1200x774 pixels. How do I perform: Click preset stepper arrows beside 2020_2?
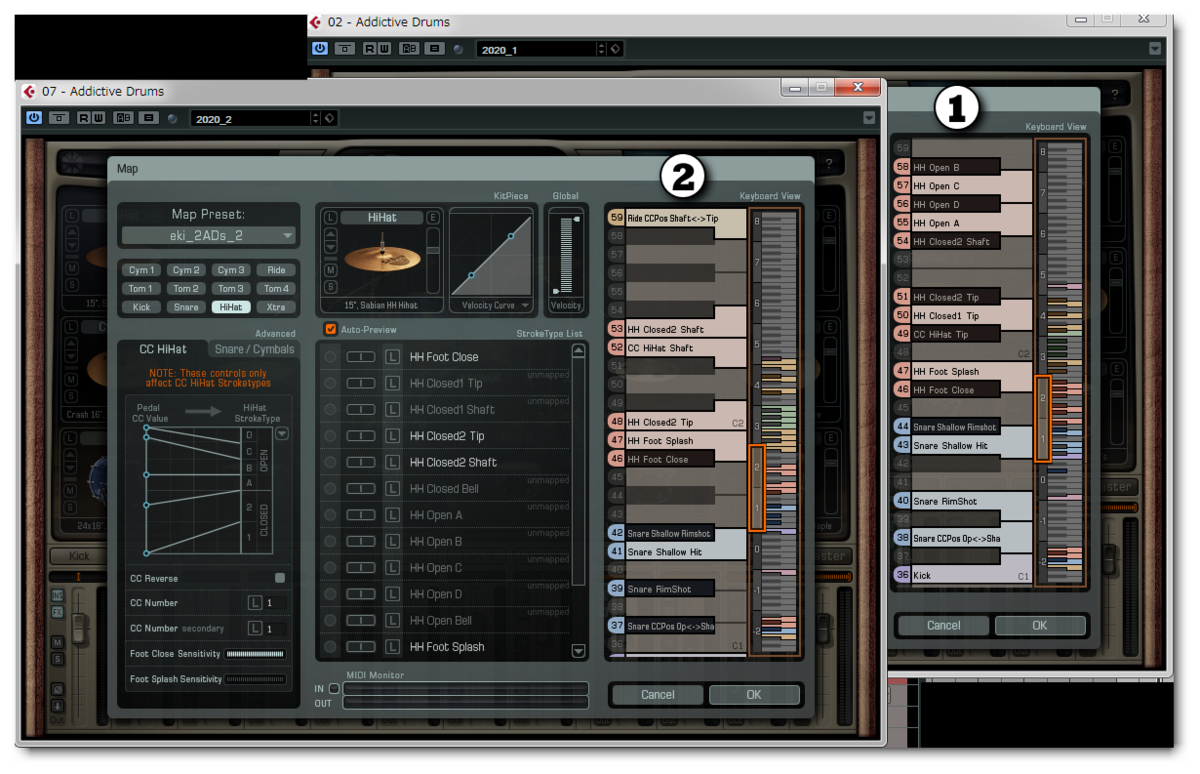316,119
